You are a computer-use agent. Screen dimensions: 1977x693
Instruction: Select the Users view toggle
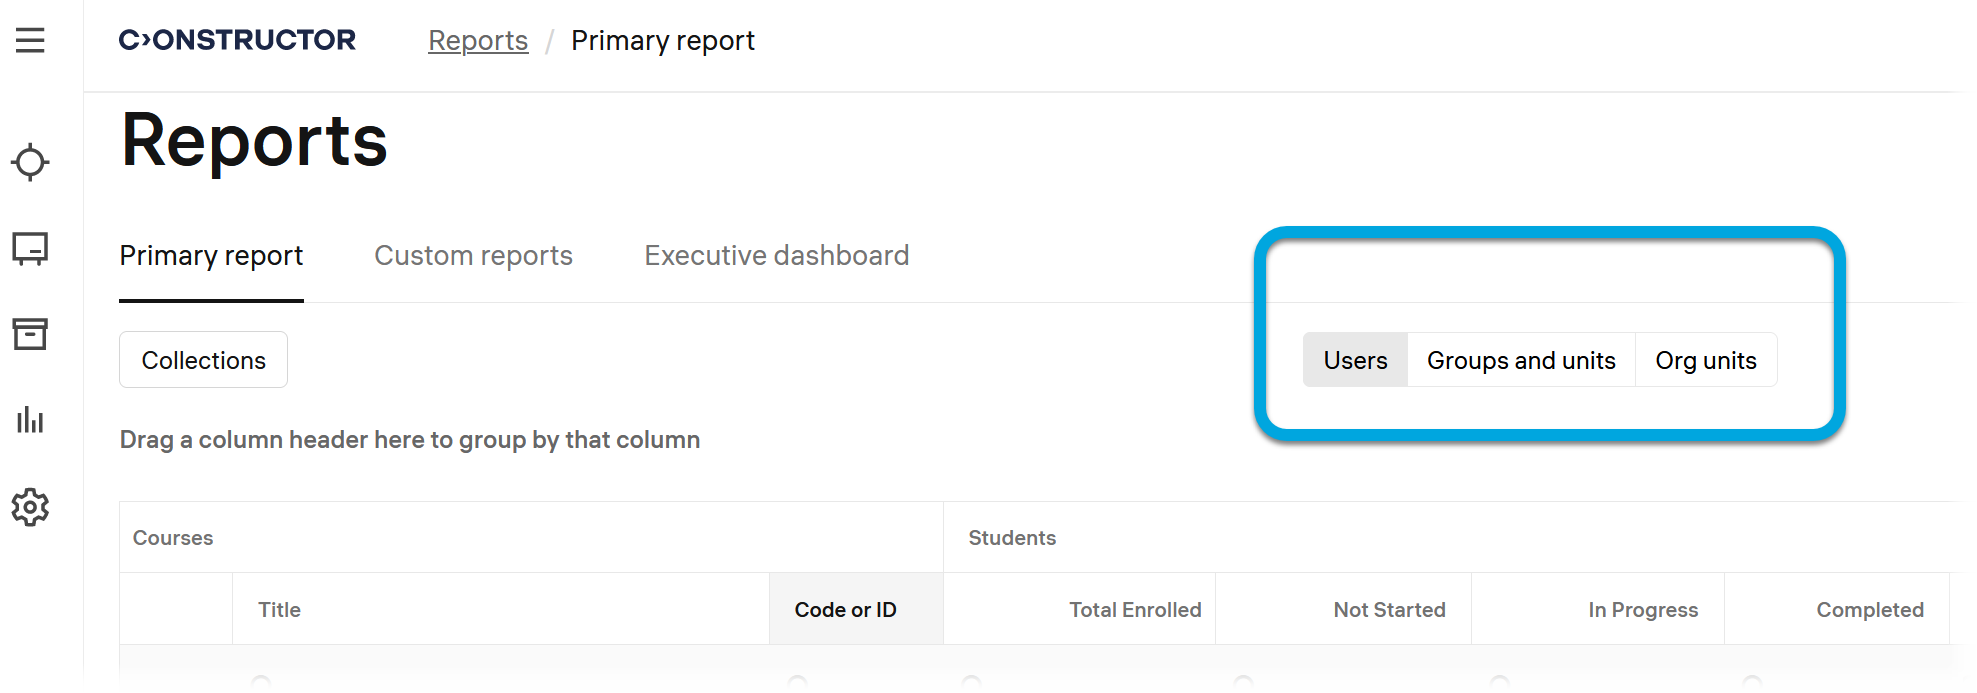coord(1355,360)
